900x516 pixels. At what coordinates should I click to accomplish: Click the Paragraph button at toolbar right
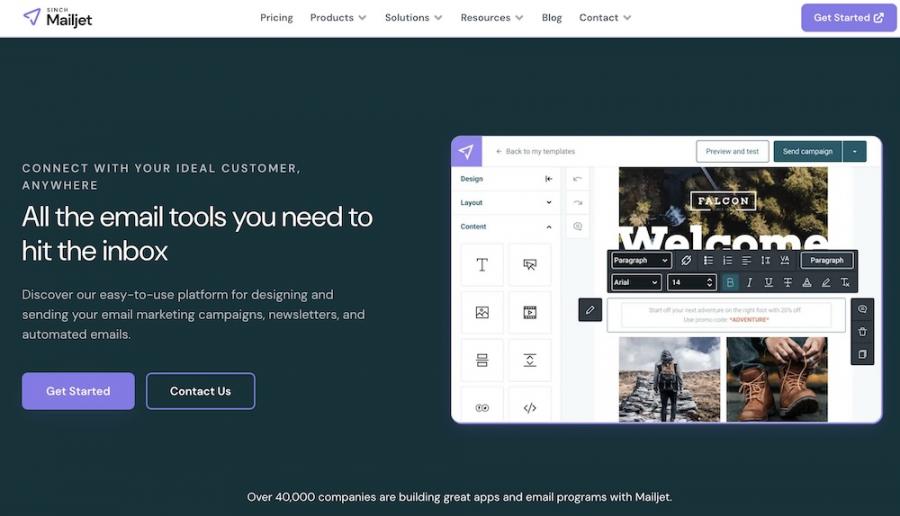[827, 261]
